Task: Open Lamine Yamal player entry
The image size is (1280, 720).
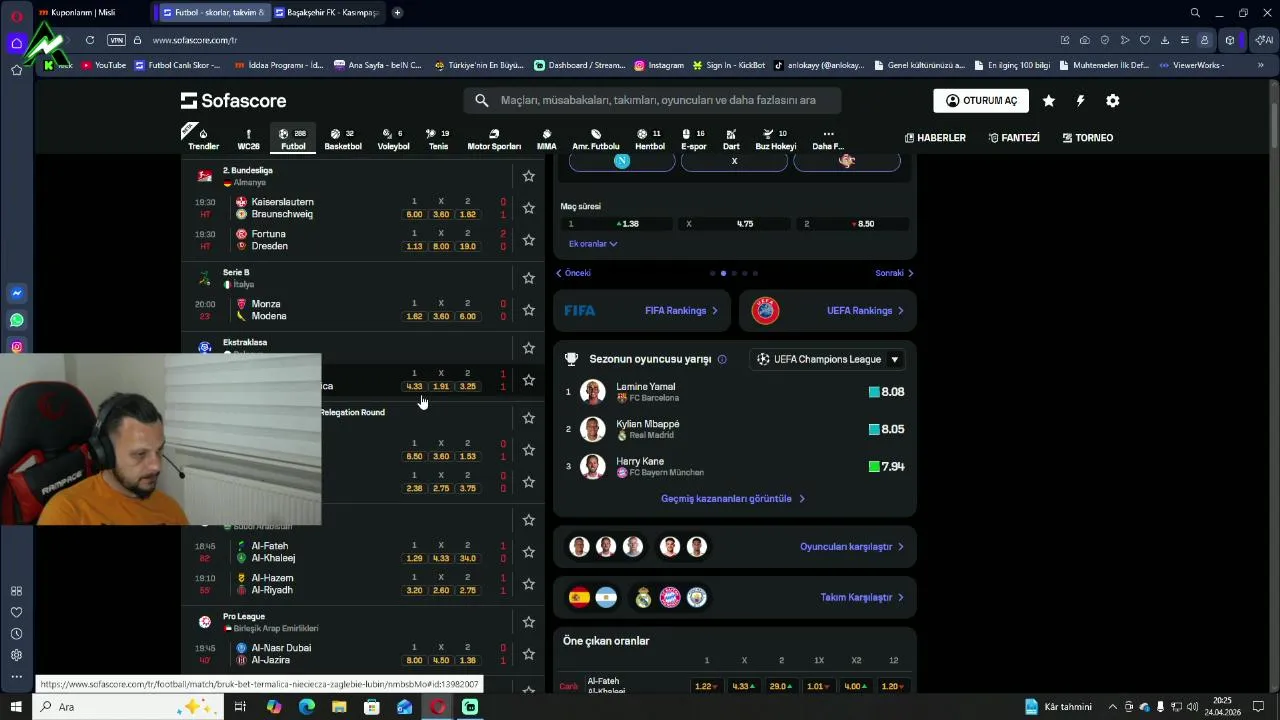Action: point(735,392)
